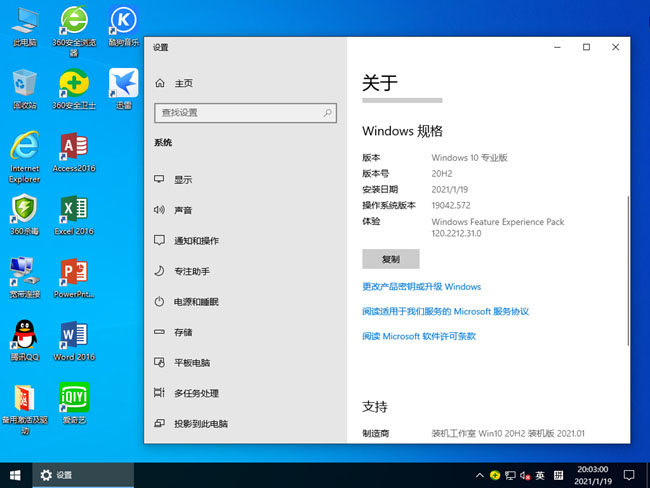Viewport: 650px width, 488px height.
Task: Open the notification center icon
Action: (629, 475)
